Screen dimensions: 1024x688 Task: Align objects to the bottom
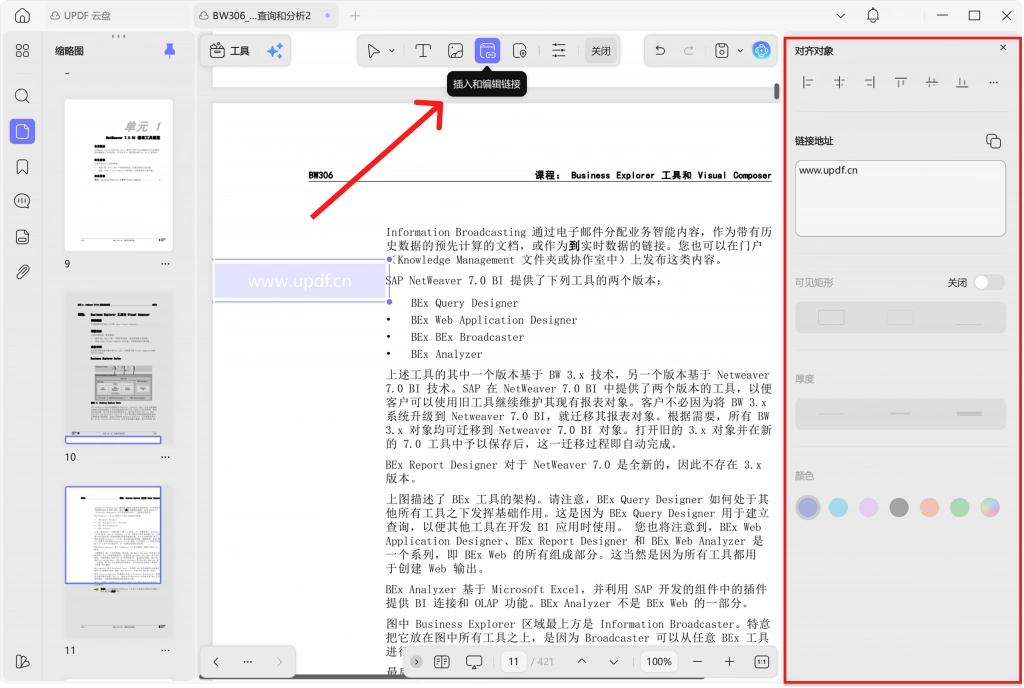click(x=962, y=82)
